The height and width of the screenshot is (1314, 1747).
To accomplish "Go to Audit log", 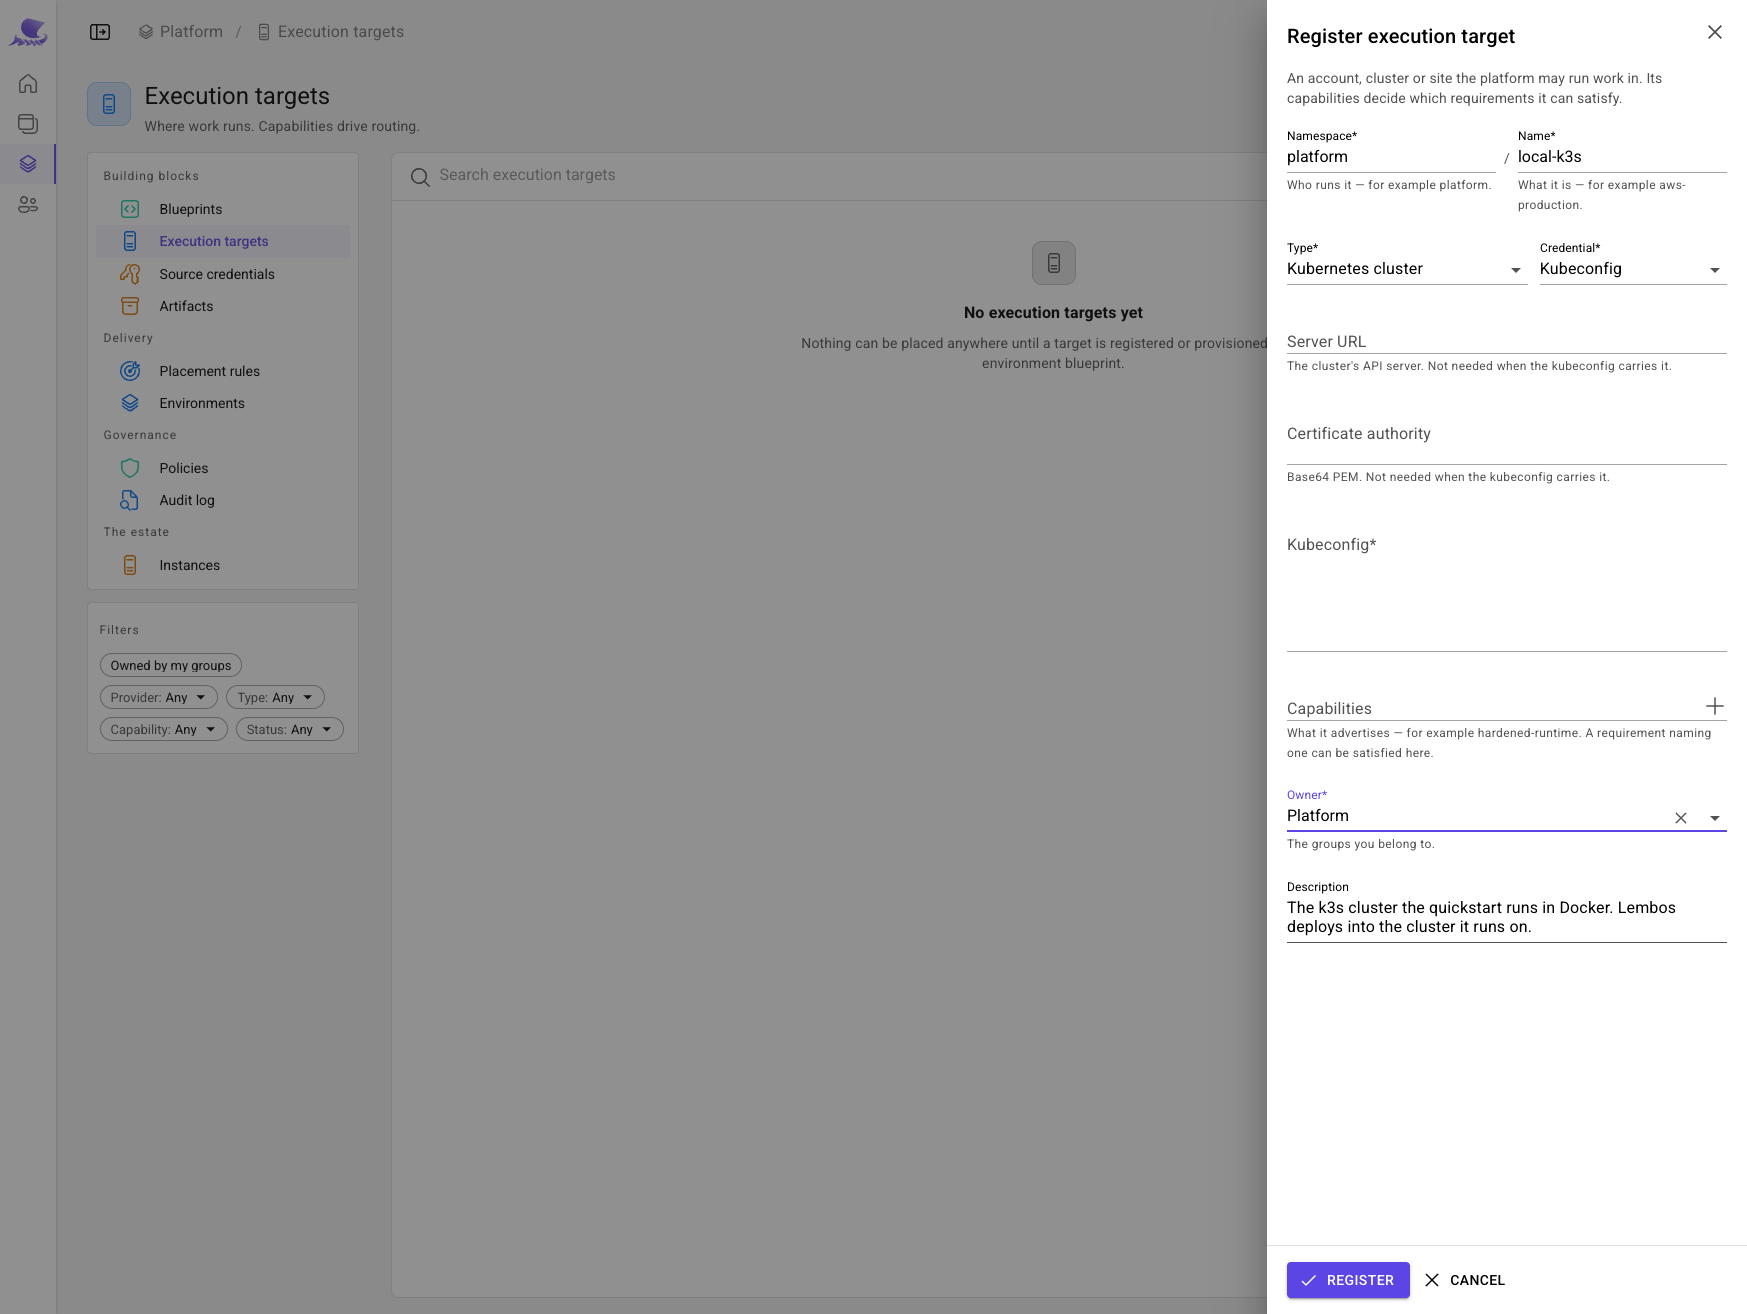I will tap(223, 500).
